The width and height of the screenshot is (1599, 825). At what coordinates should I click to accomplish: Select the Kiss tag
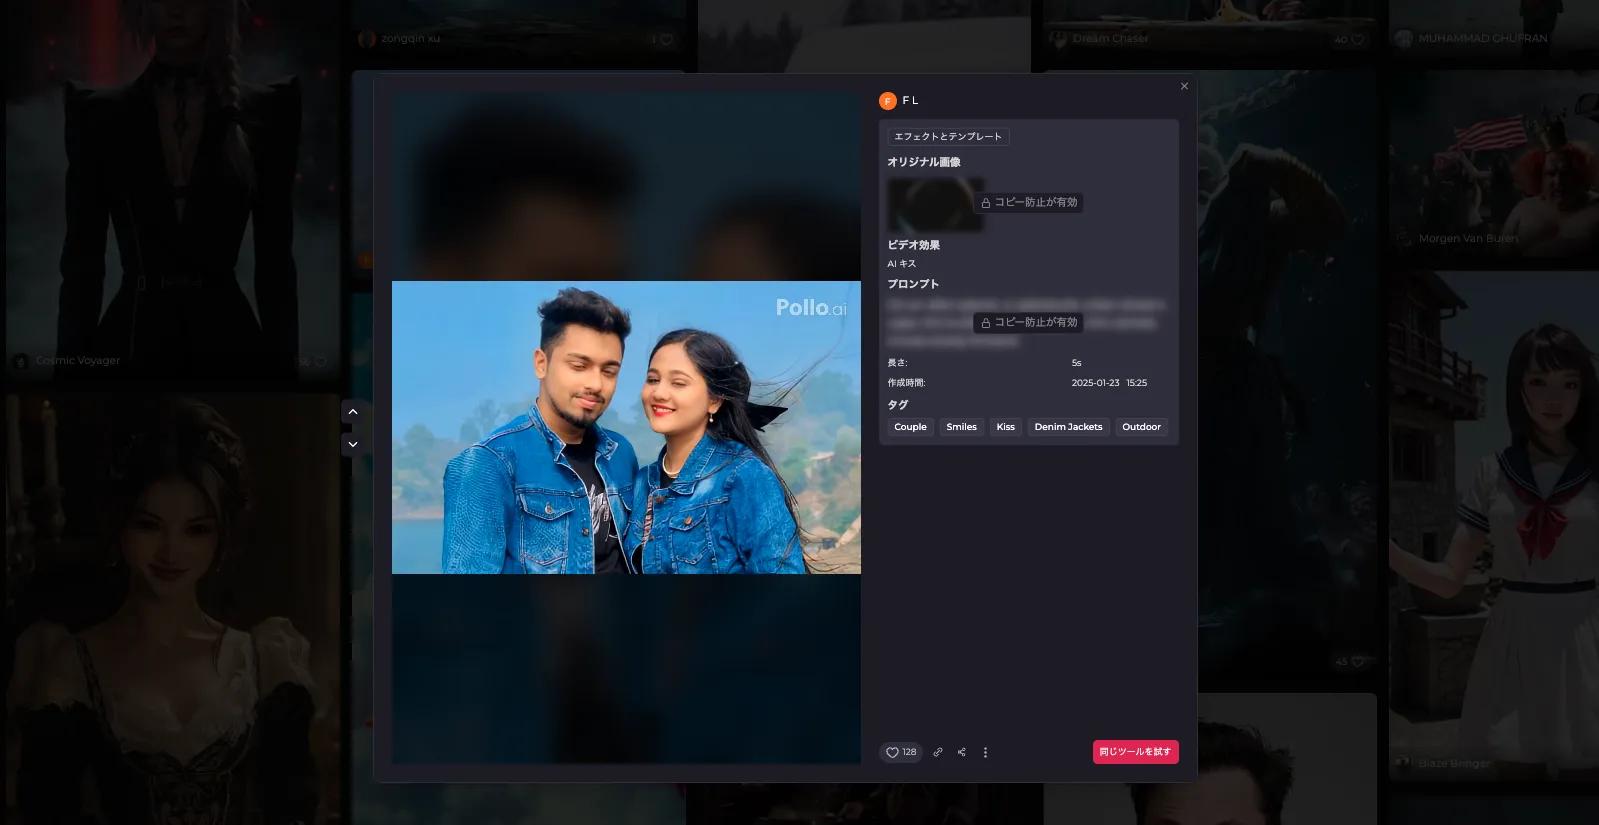[x=1005, y=427]
